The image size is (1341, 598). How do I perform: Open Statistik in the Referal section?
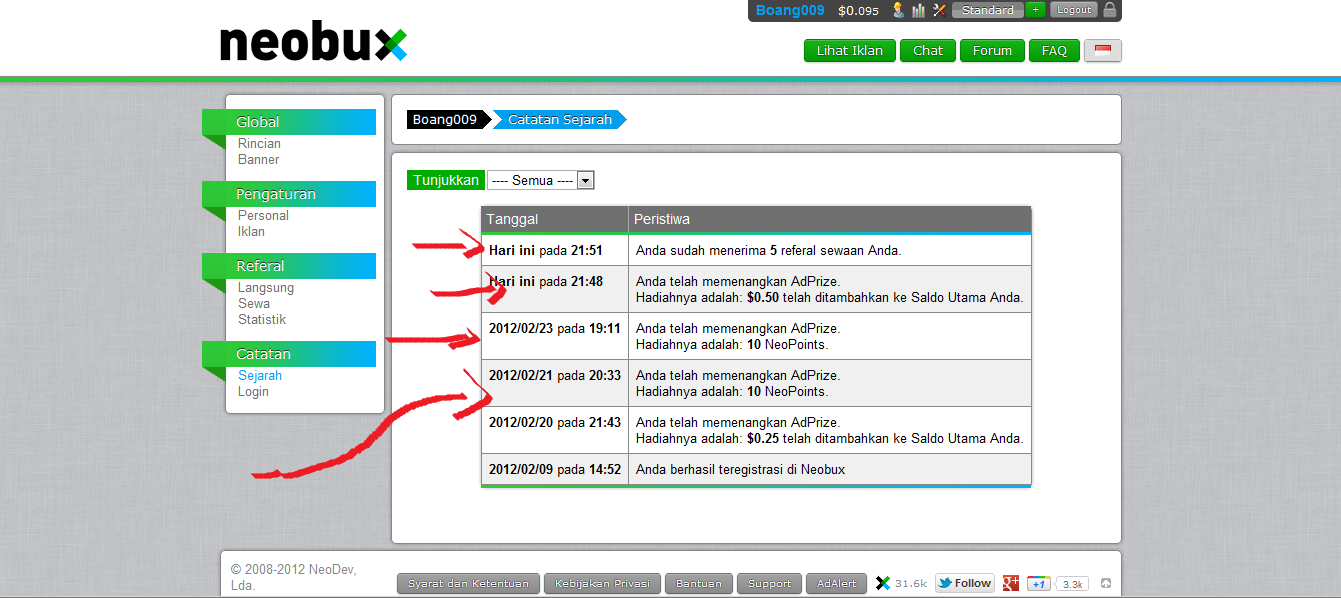click(x=262, y=320)
